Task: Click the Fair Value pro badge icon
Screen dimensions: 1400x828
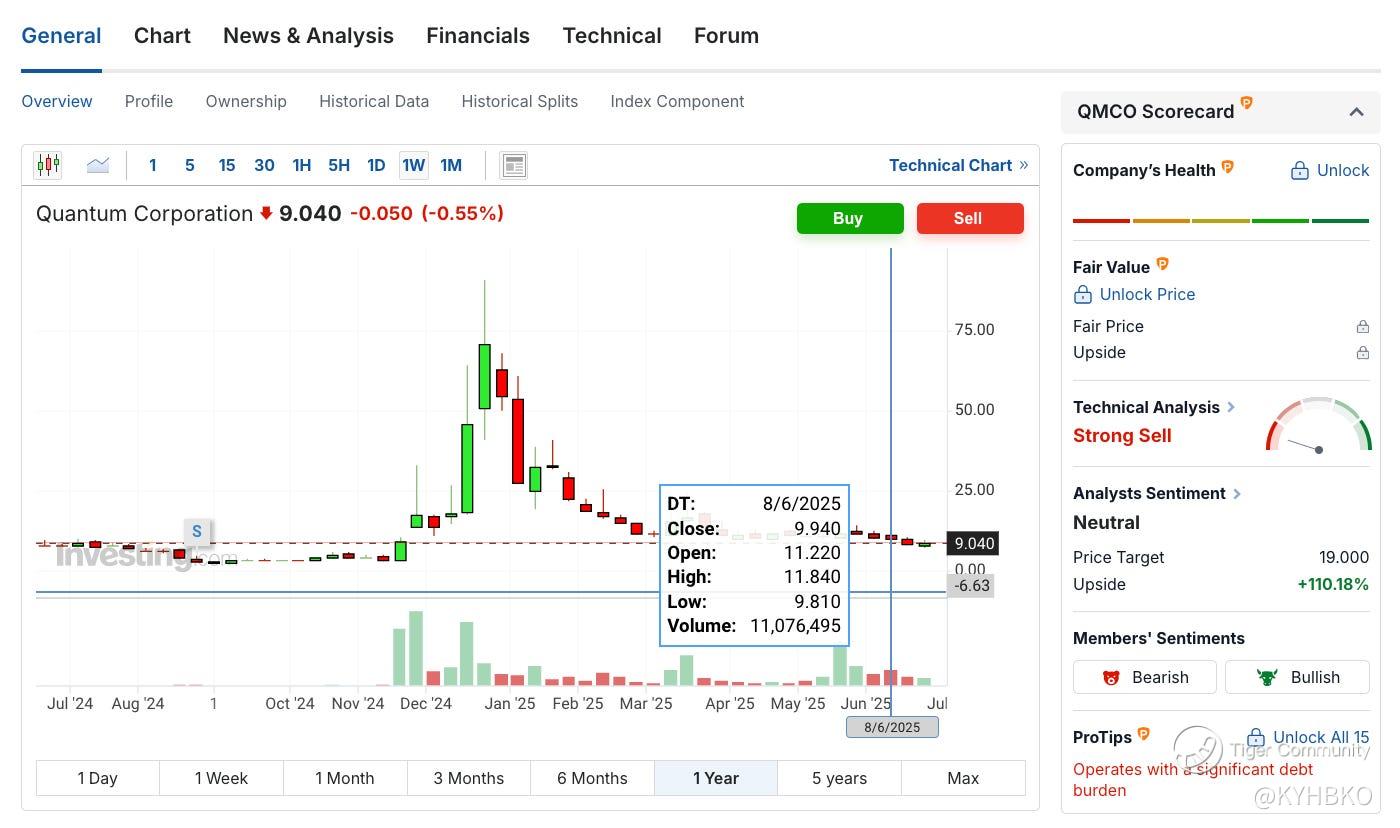Action: point(1162,264)
